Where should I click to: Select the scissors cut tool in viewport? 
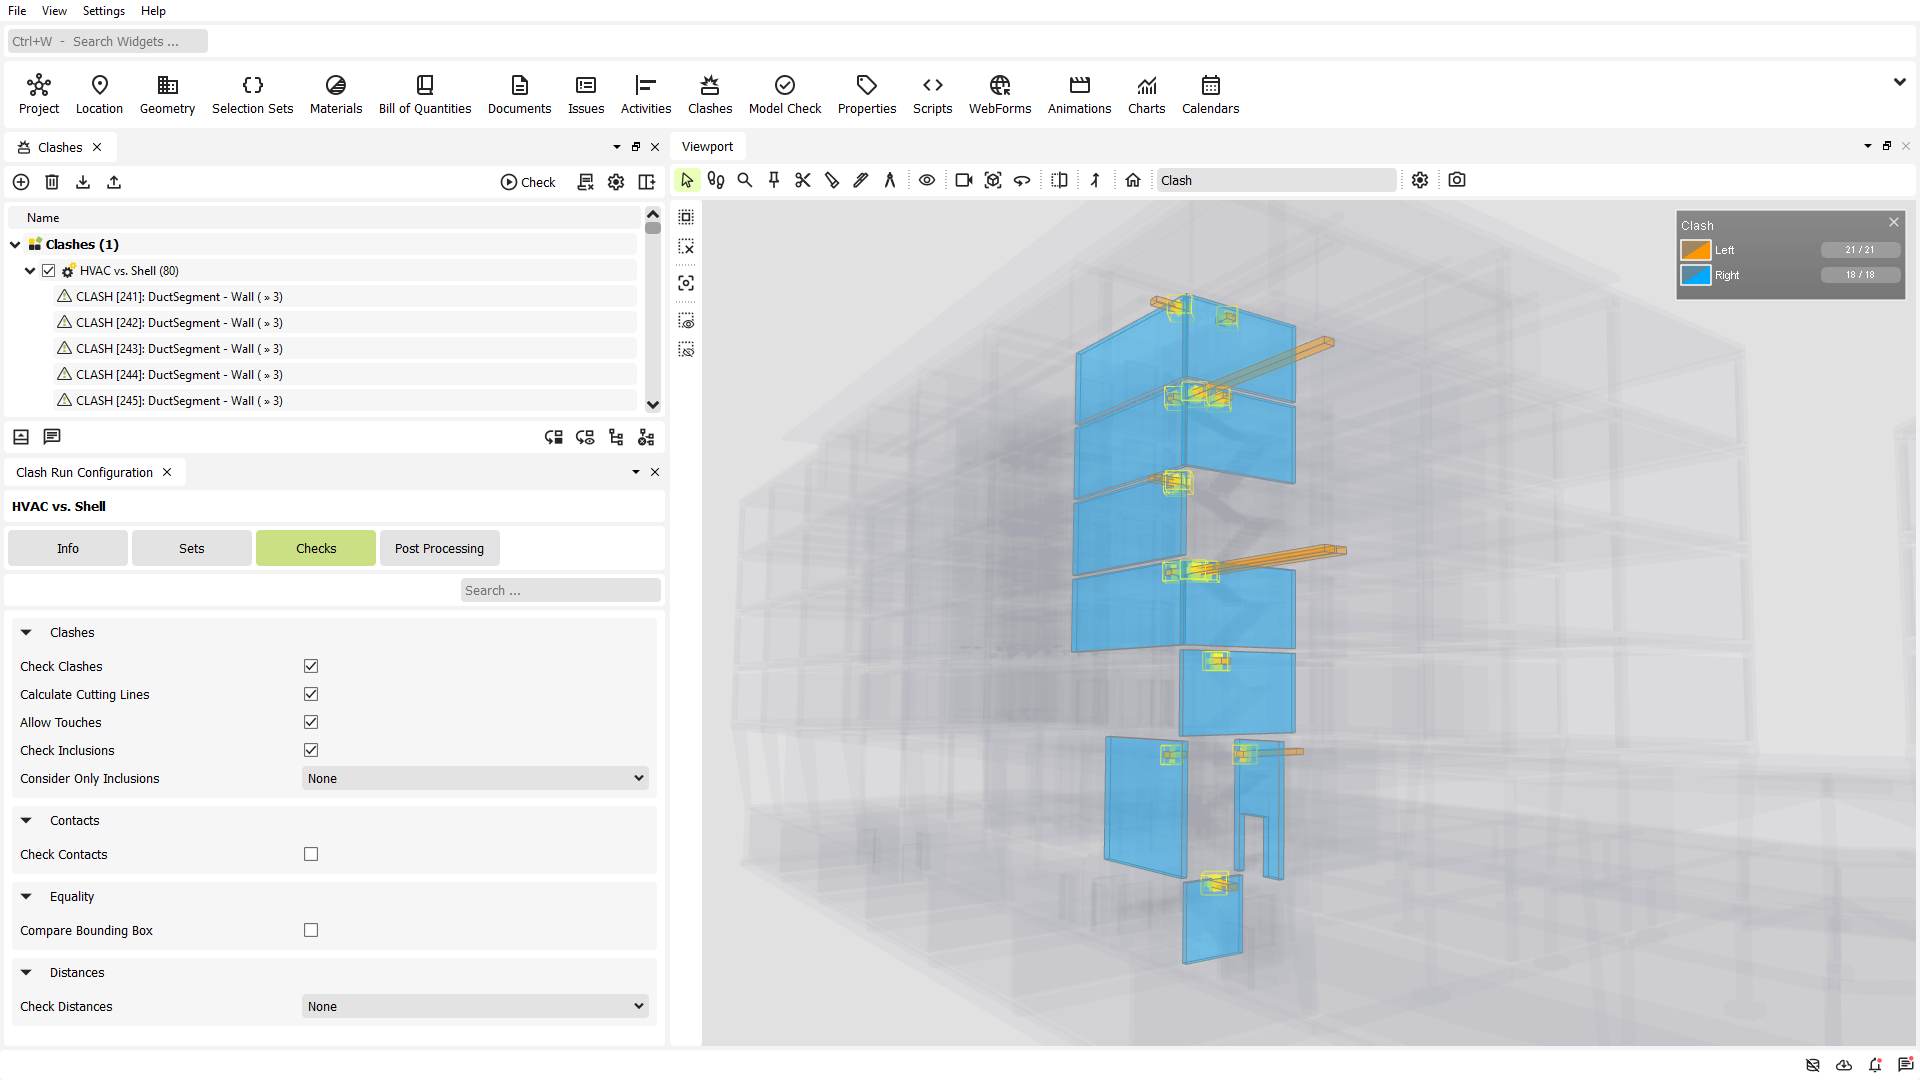(x=802, y=180)
